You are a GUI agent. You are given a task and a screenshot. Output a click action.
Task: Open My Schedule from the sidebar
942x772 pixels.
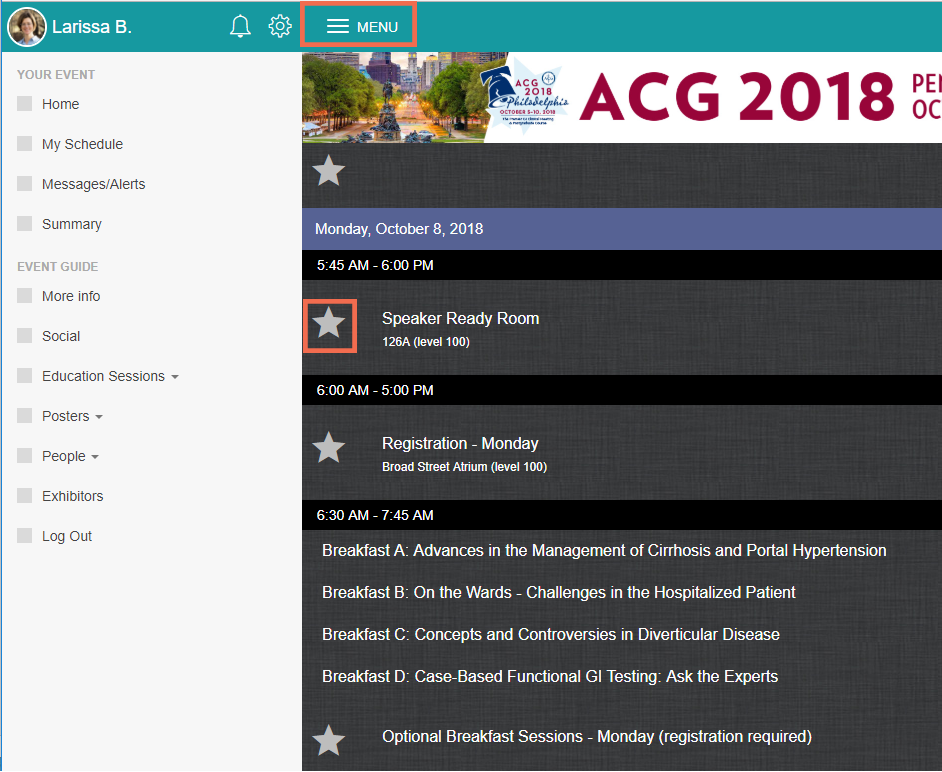pyautogui.click(x=82, y=144)
